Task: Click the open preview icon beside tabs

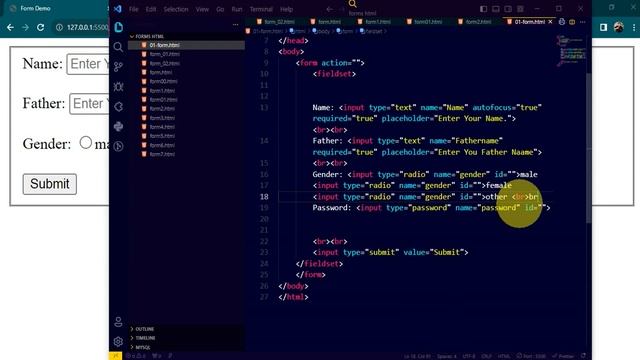Action: pyautogui.click(x=562, y=22)
